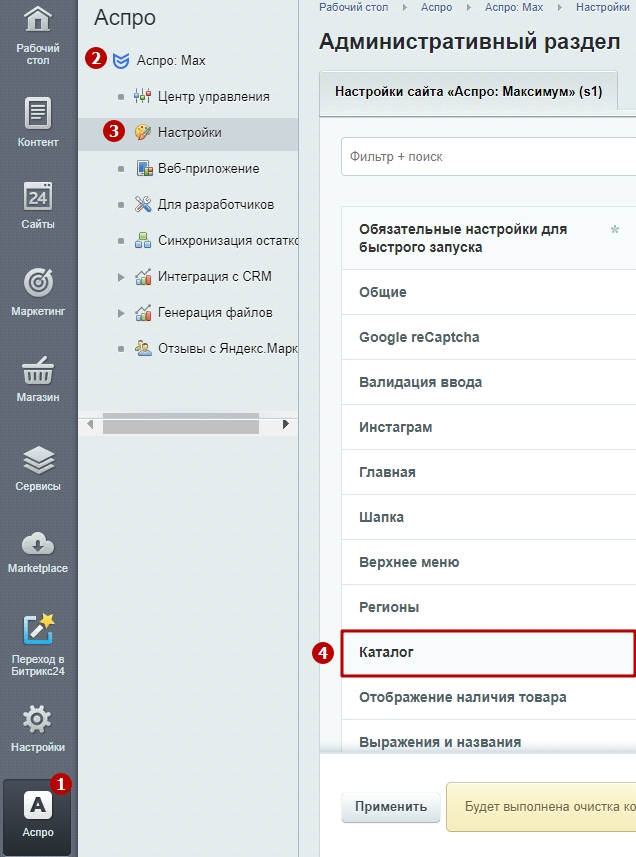This screenshot has width=636, height=857.
Task: Click the Синхронизация остатков icon
Action: 143,240
